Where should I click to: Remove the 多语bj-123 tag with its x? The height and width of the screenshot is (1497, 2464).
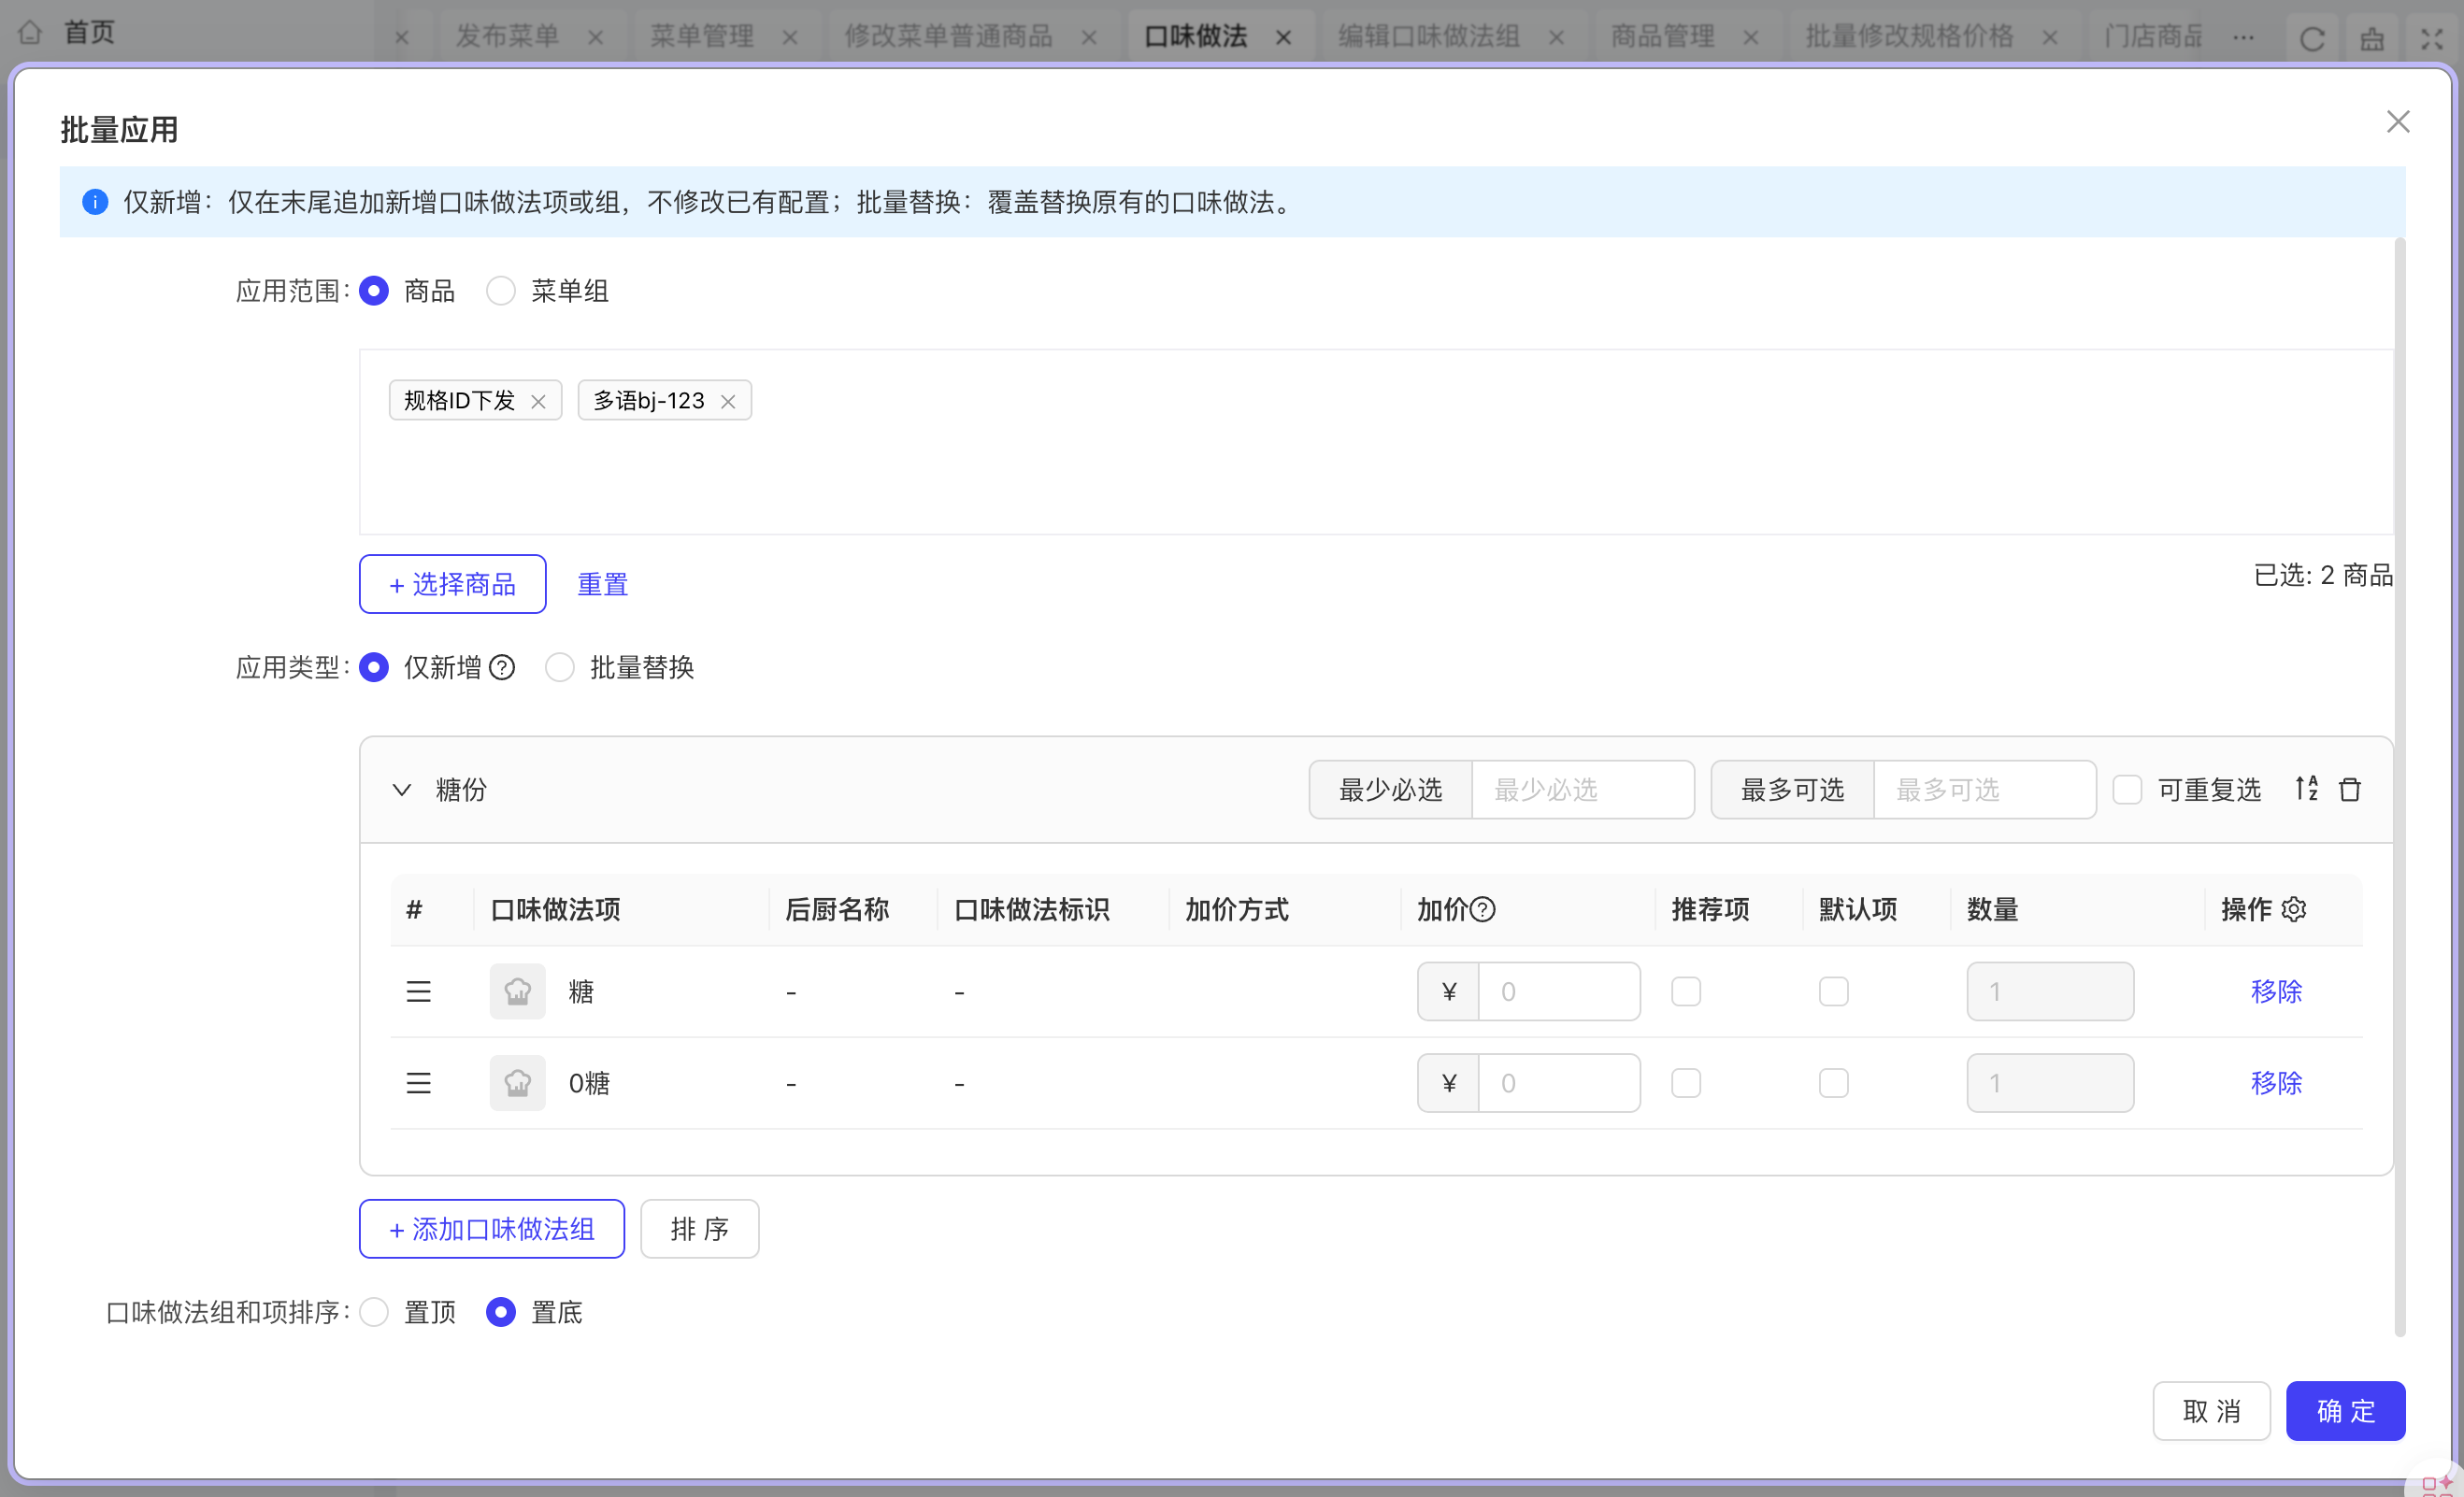728,401
